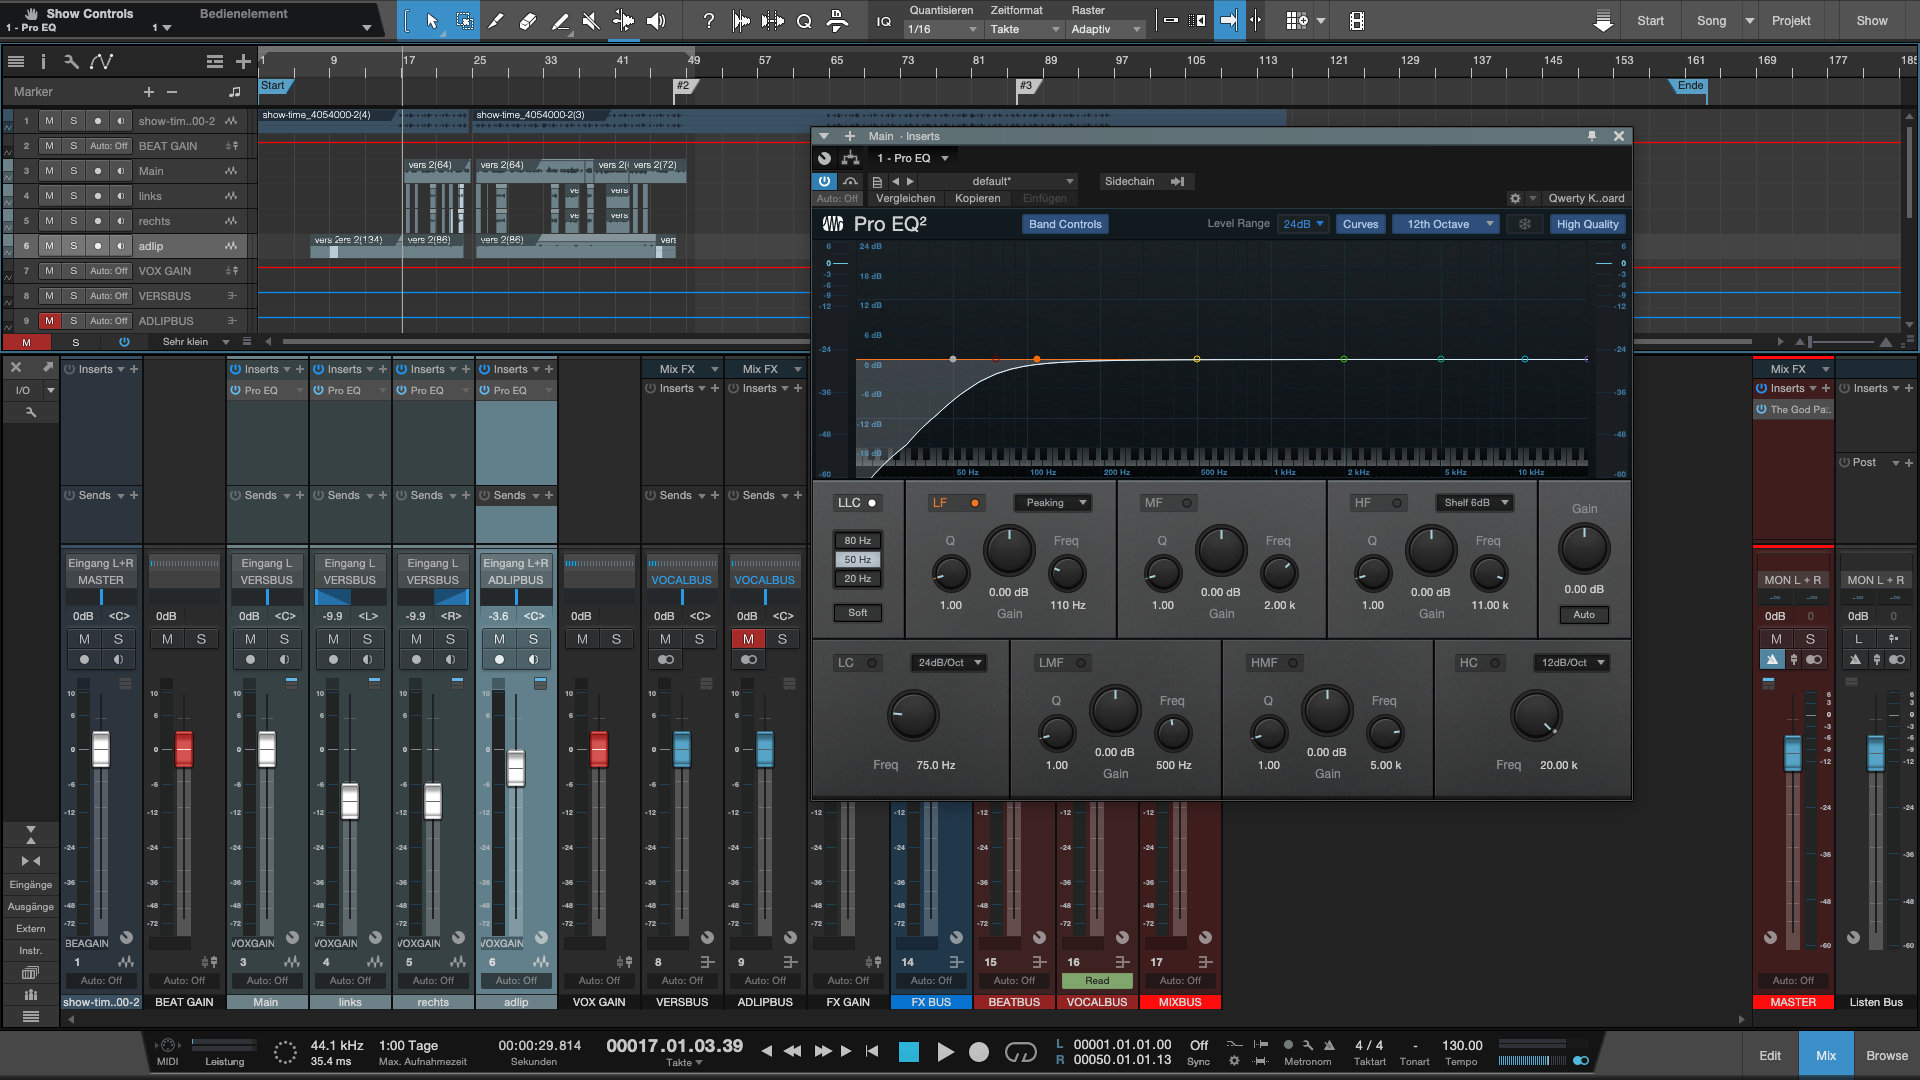Click the Auto gain button
Image resolution: width=1920 pixels, height=1080 pixels.
(x=1584, y=615)
